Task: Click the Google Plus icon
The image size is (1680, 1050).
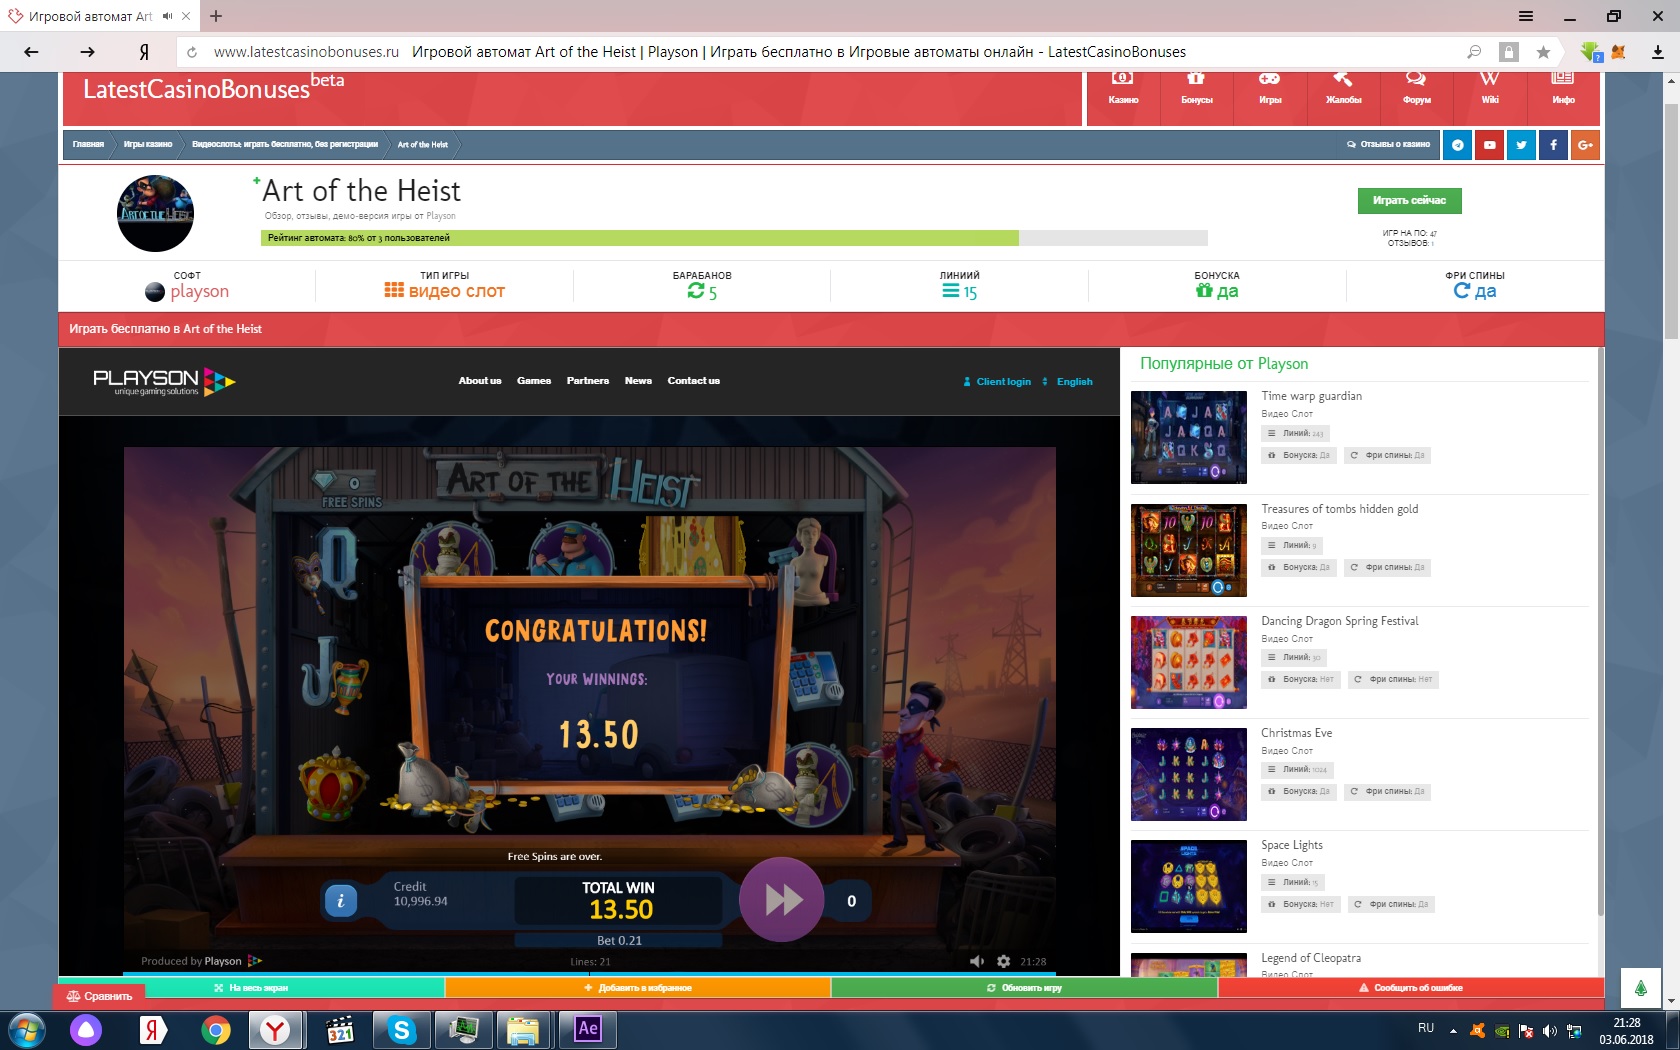Action: tap(1585, 145)
